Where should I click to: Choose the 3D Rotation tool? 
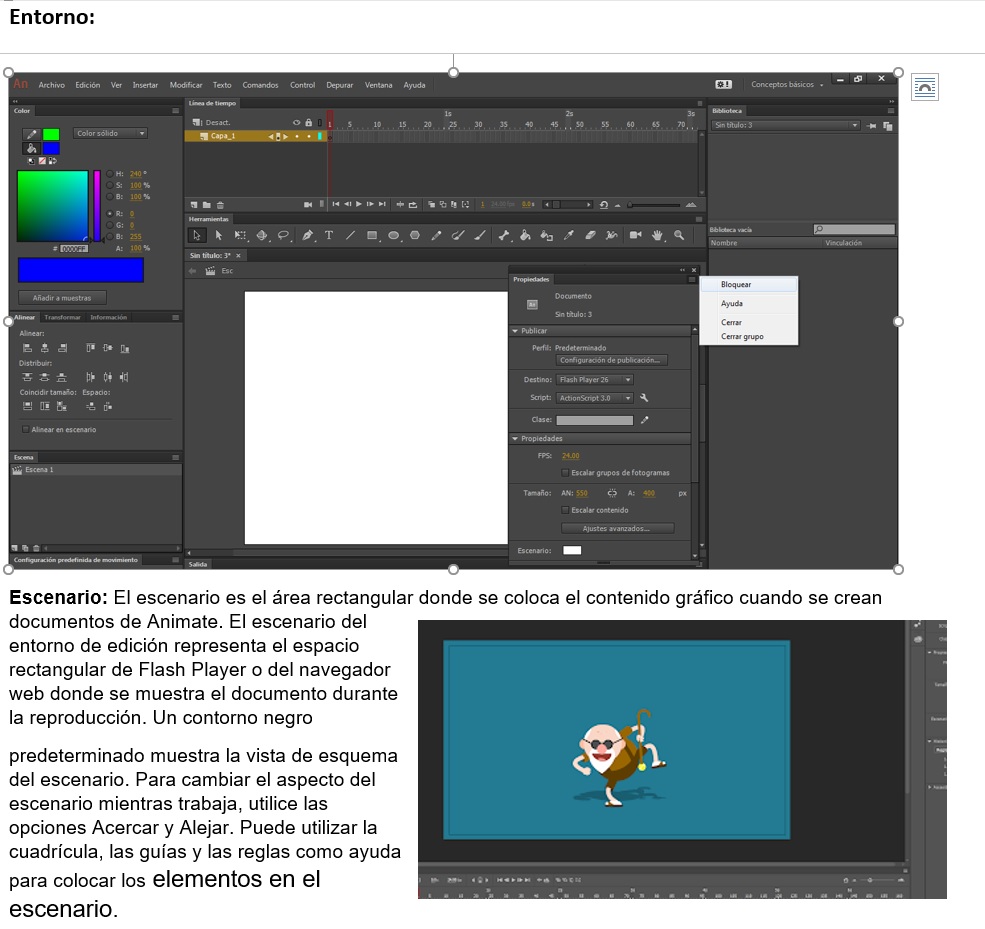pos(261,236)
